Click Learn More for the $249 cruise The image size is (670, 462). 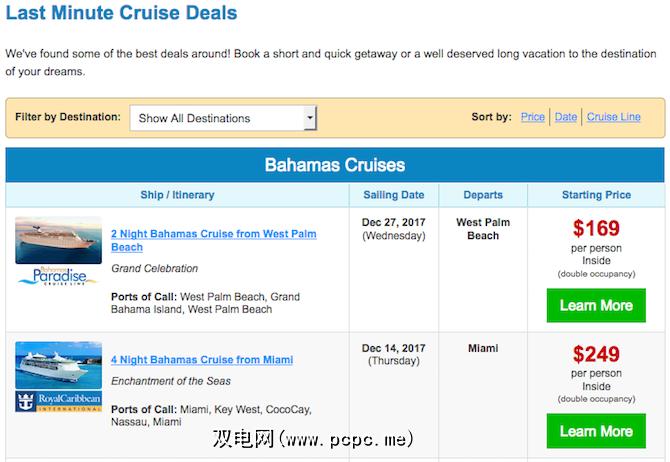(596, 431)
